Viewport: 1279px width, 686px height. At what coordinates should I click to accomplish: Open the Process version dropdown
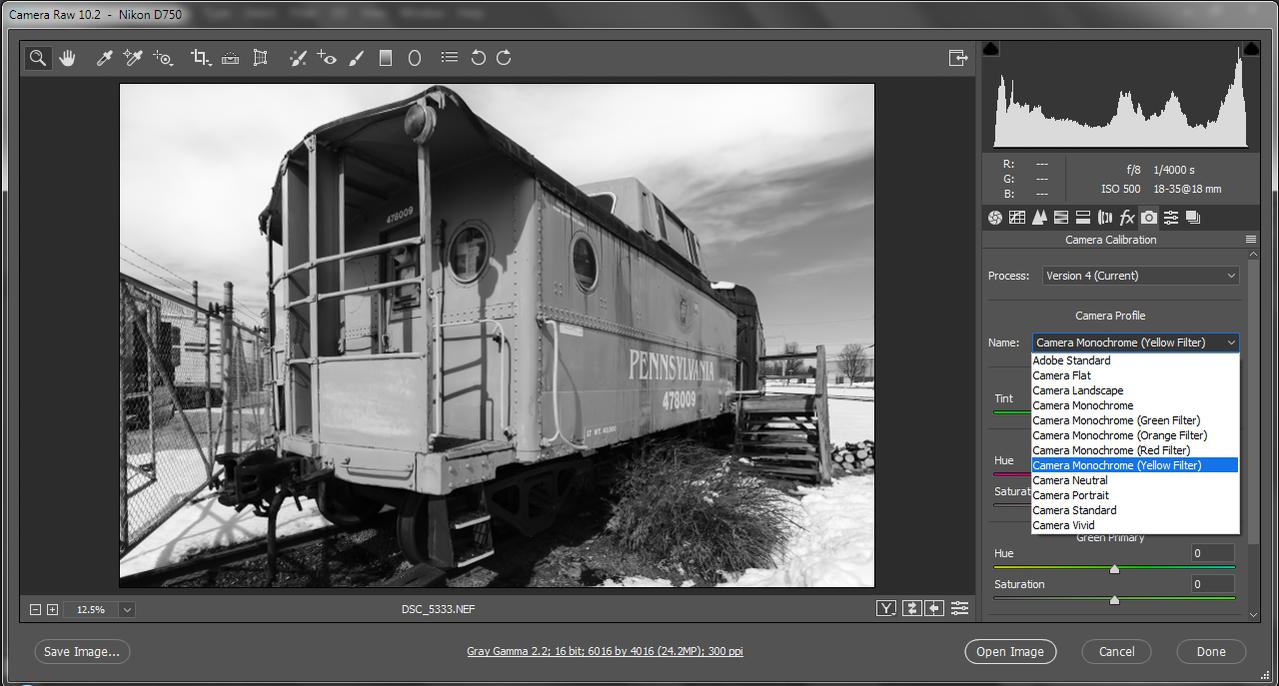1140,276
